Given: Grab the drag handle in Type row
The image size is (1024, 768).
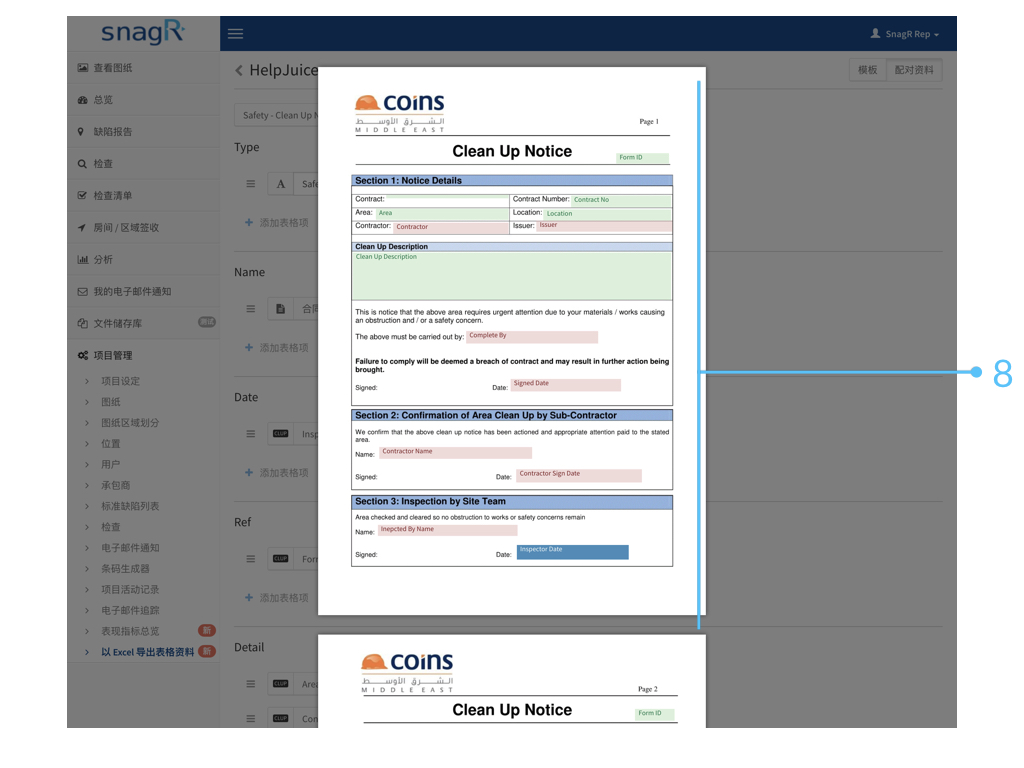Looking at the screenshot, I should [x=251, y=184].
